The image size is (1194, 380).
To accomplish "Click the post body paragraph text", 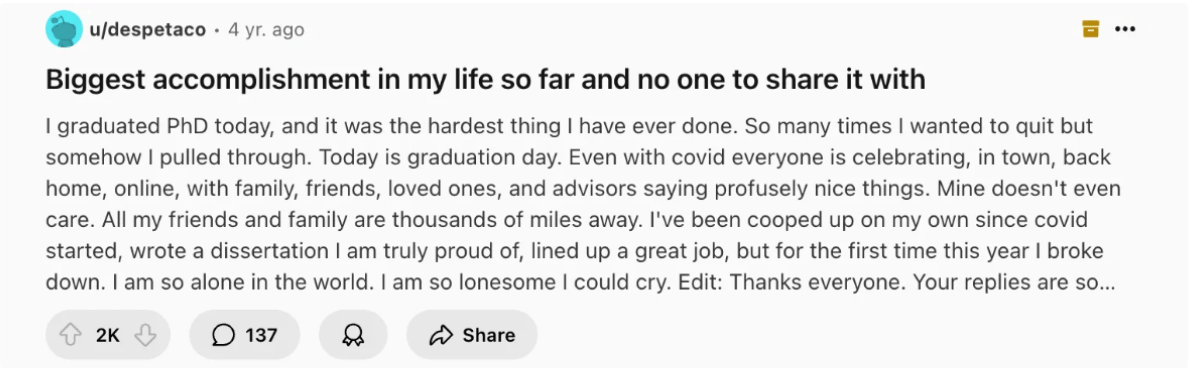I will (x=583, y=204).
